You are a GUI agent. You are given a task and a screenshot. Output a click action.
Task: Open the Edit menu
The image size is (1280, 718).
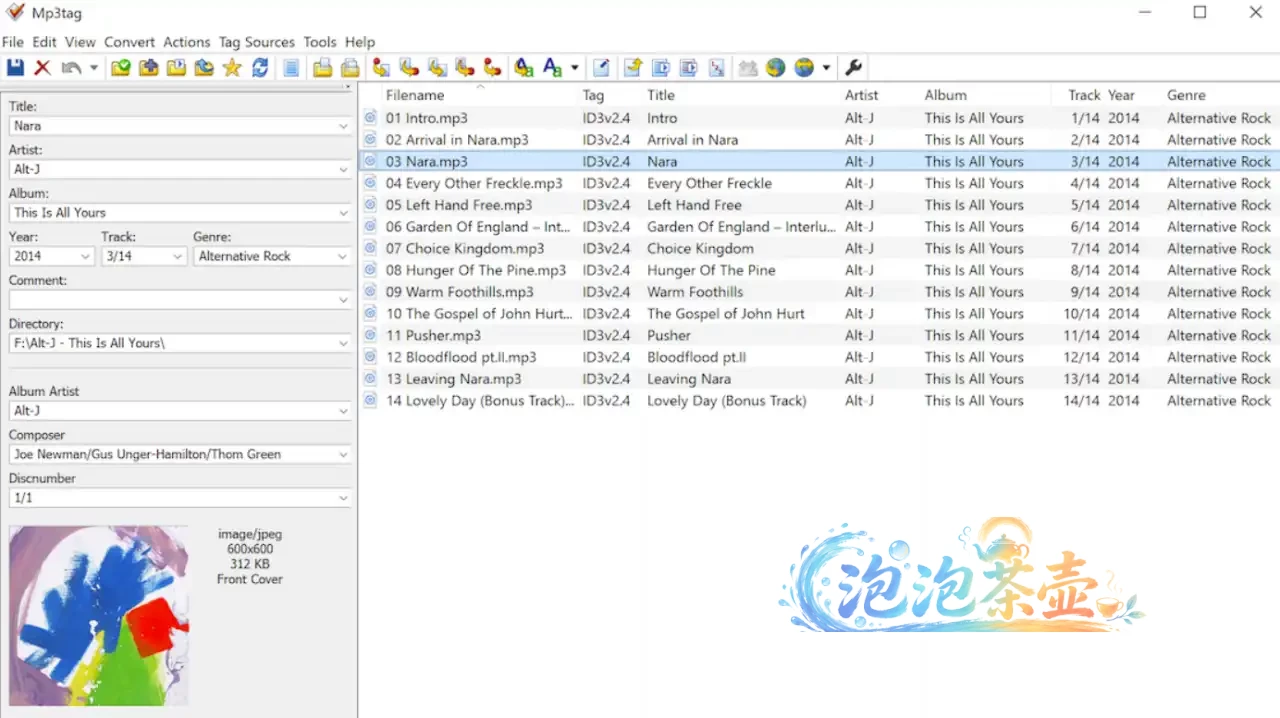44,42
